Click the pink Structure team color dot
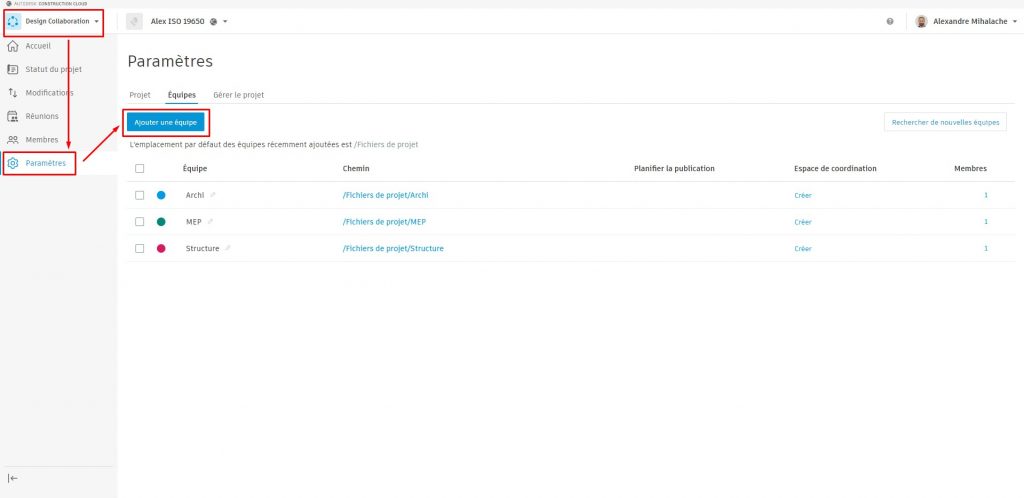This screenshot has width=1024, height=498. click(161, 248)
